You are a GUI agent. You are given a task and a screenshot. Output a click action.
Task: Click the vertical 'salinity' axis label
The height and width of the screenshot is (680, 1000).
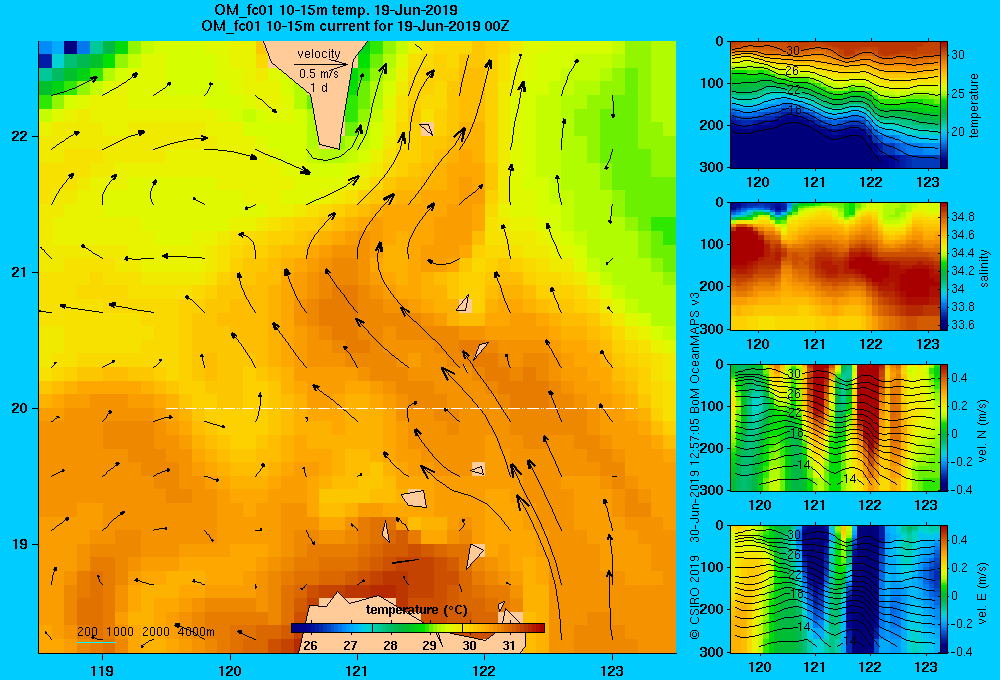point(983,268)
